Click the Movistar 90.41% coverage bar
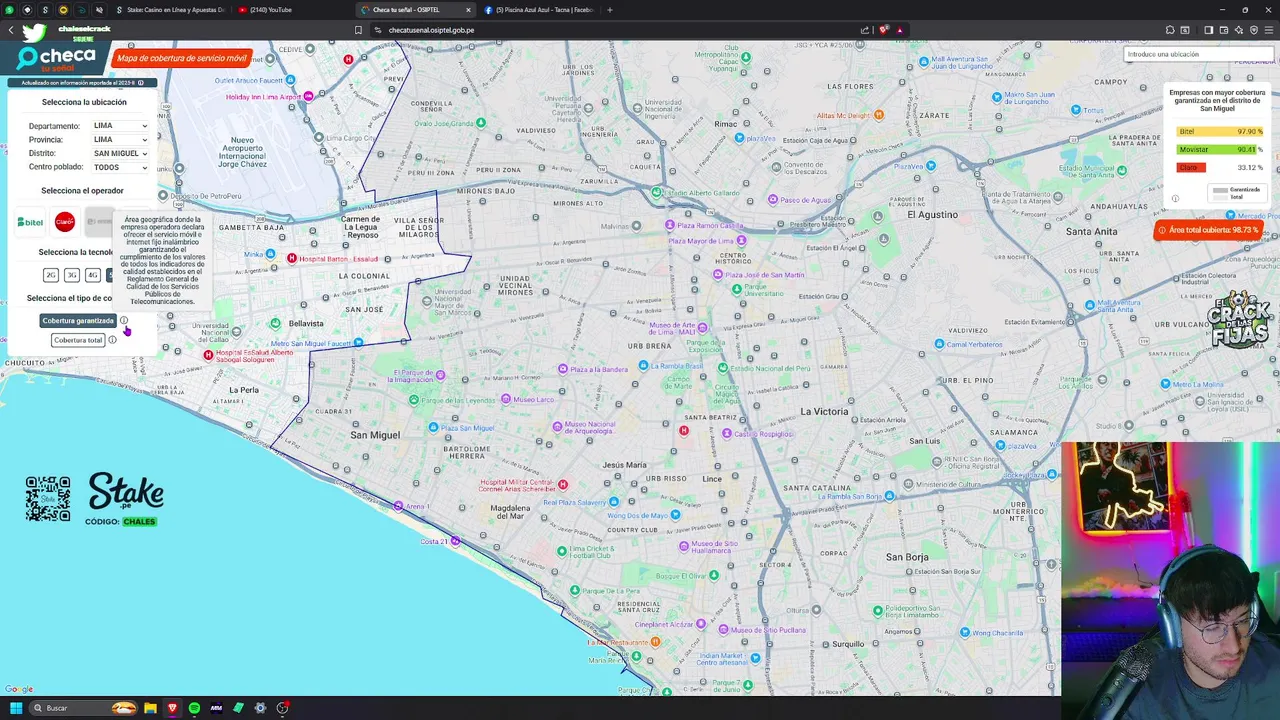Viewport: 1280px width, 720px height. (x=1216, y=150)
